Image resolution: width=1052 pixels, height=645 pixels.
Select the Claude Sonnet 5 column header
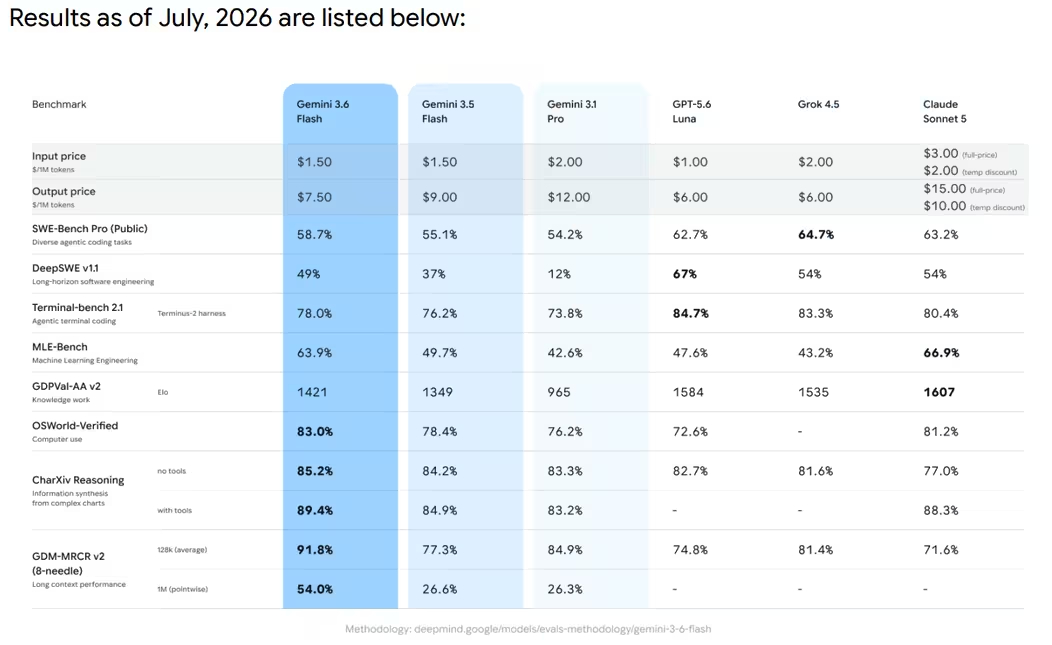[945, 111]
